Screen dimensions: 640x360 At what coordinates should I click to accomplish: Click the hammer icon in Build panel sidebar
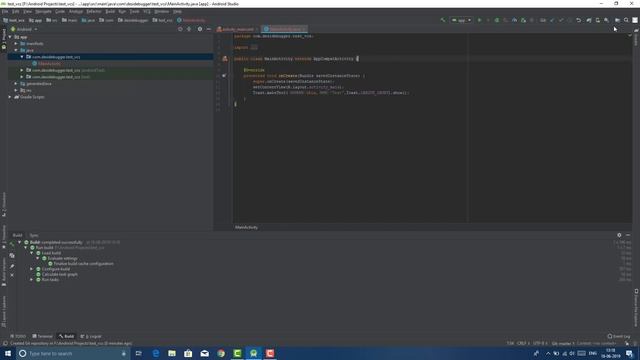[12, 244]
